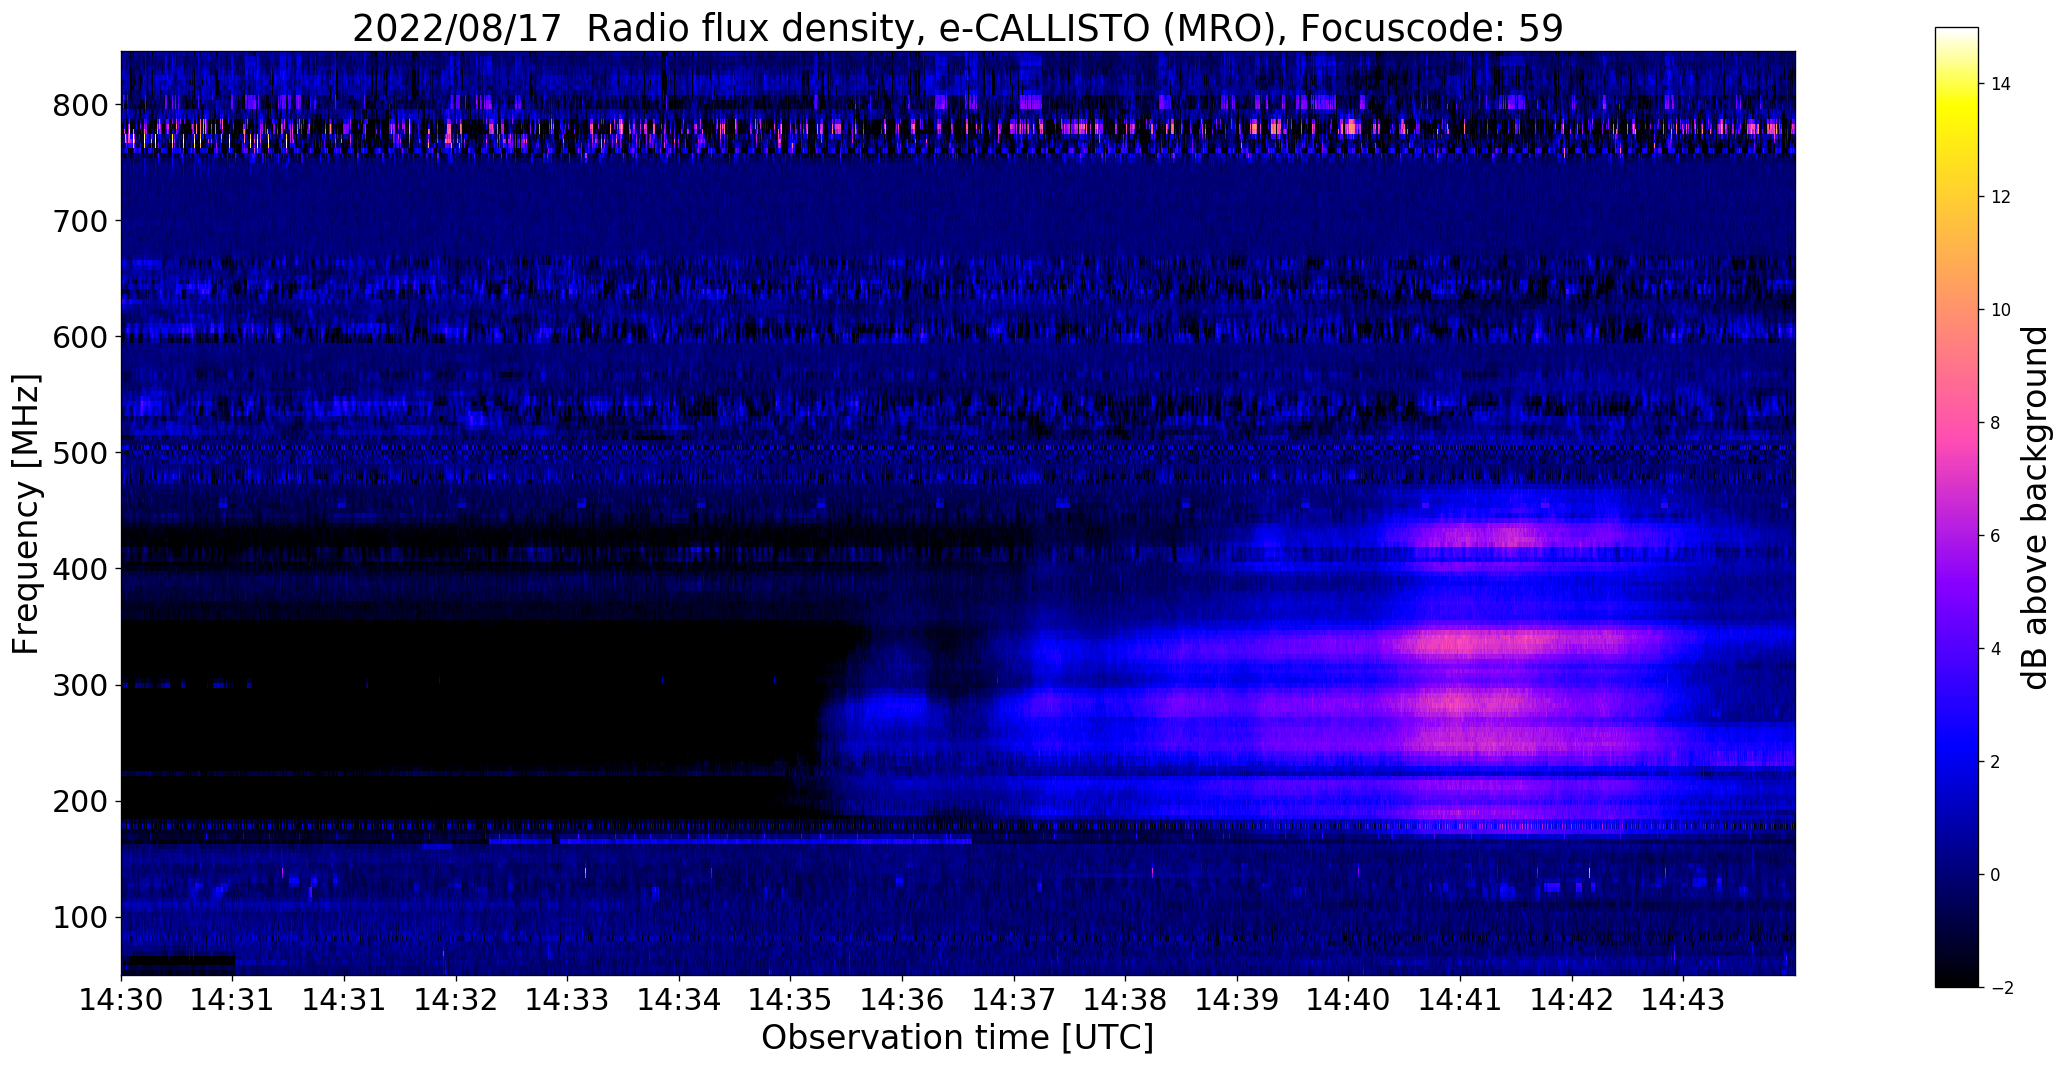The image size is (2066, 1067).
Task: Click the 14:40 time tick label
Action: pos(1348,1000)
